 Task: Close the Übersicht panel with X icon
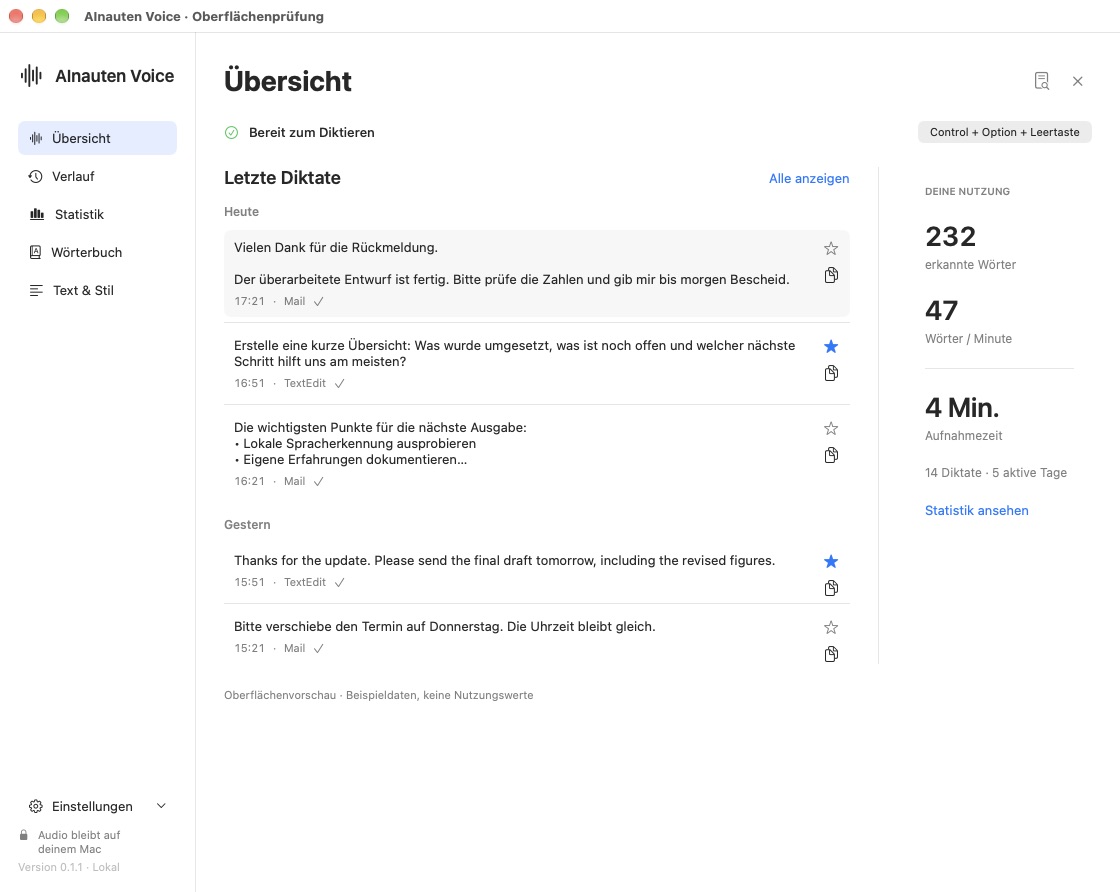(1077, 81)
